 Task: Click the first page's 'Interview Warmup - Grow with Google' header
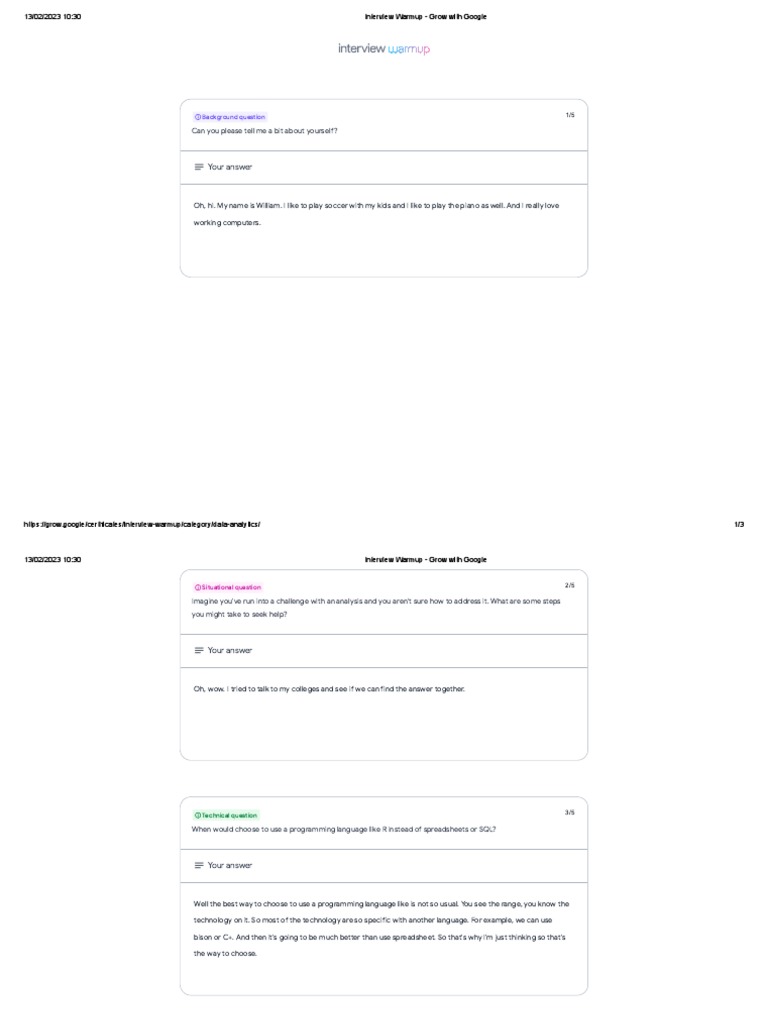pyautogui.click(x=426, y=17)
